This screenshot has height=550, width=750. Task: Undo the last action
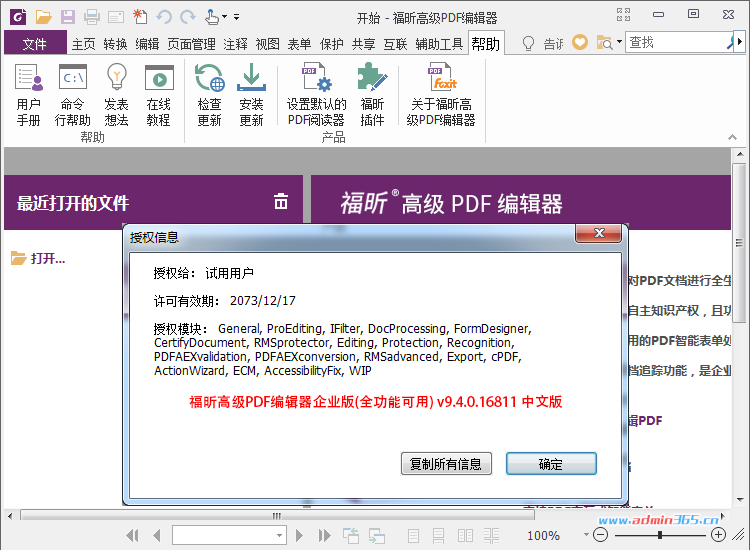(x=164, y=17)
